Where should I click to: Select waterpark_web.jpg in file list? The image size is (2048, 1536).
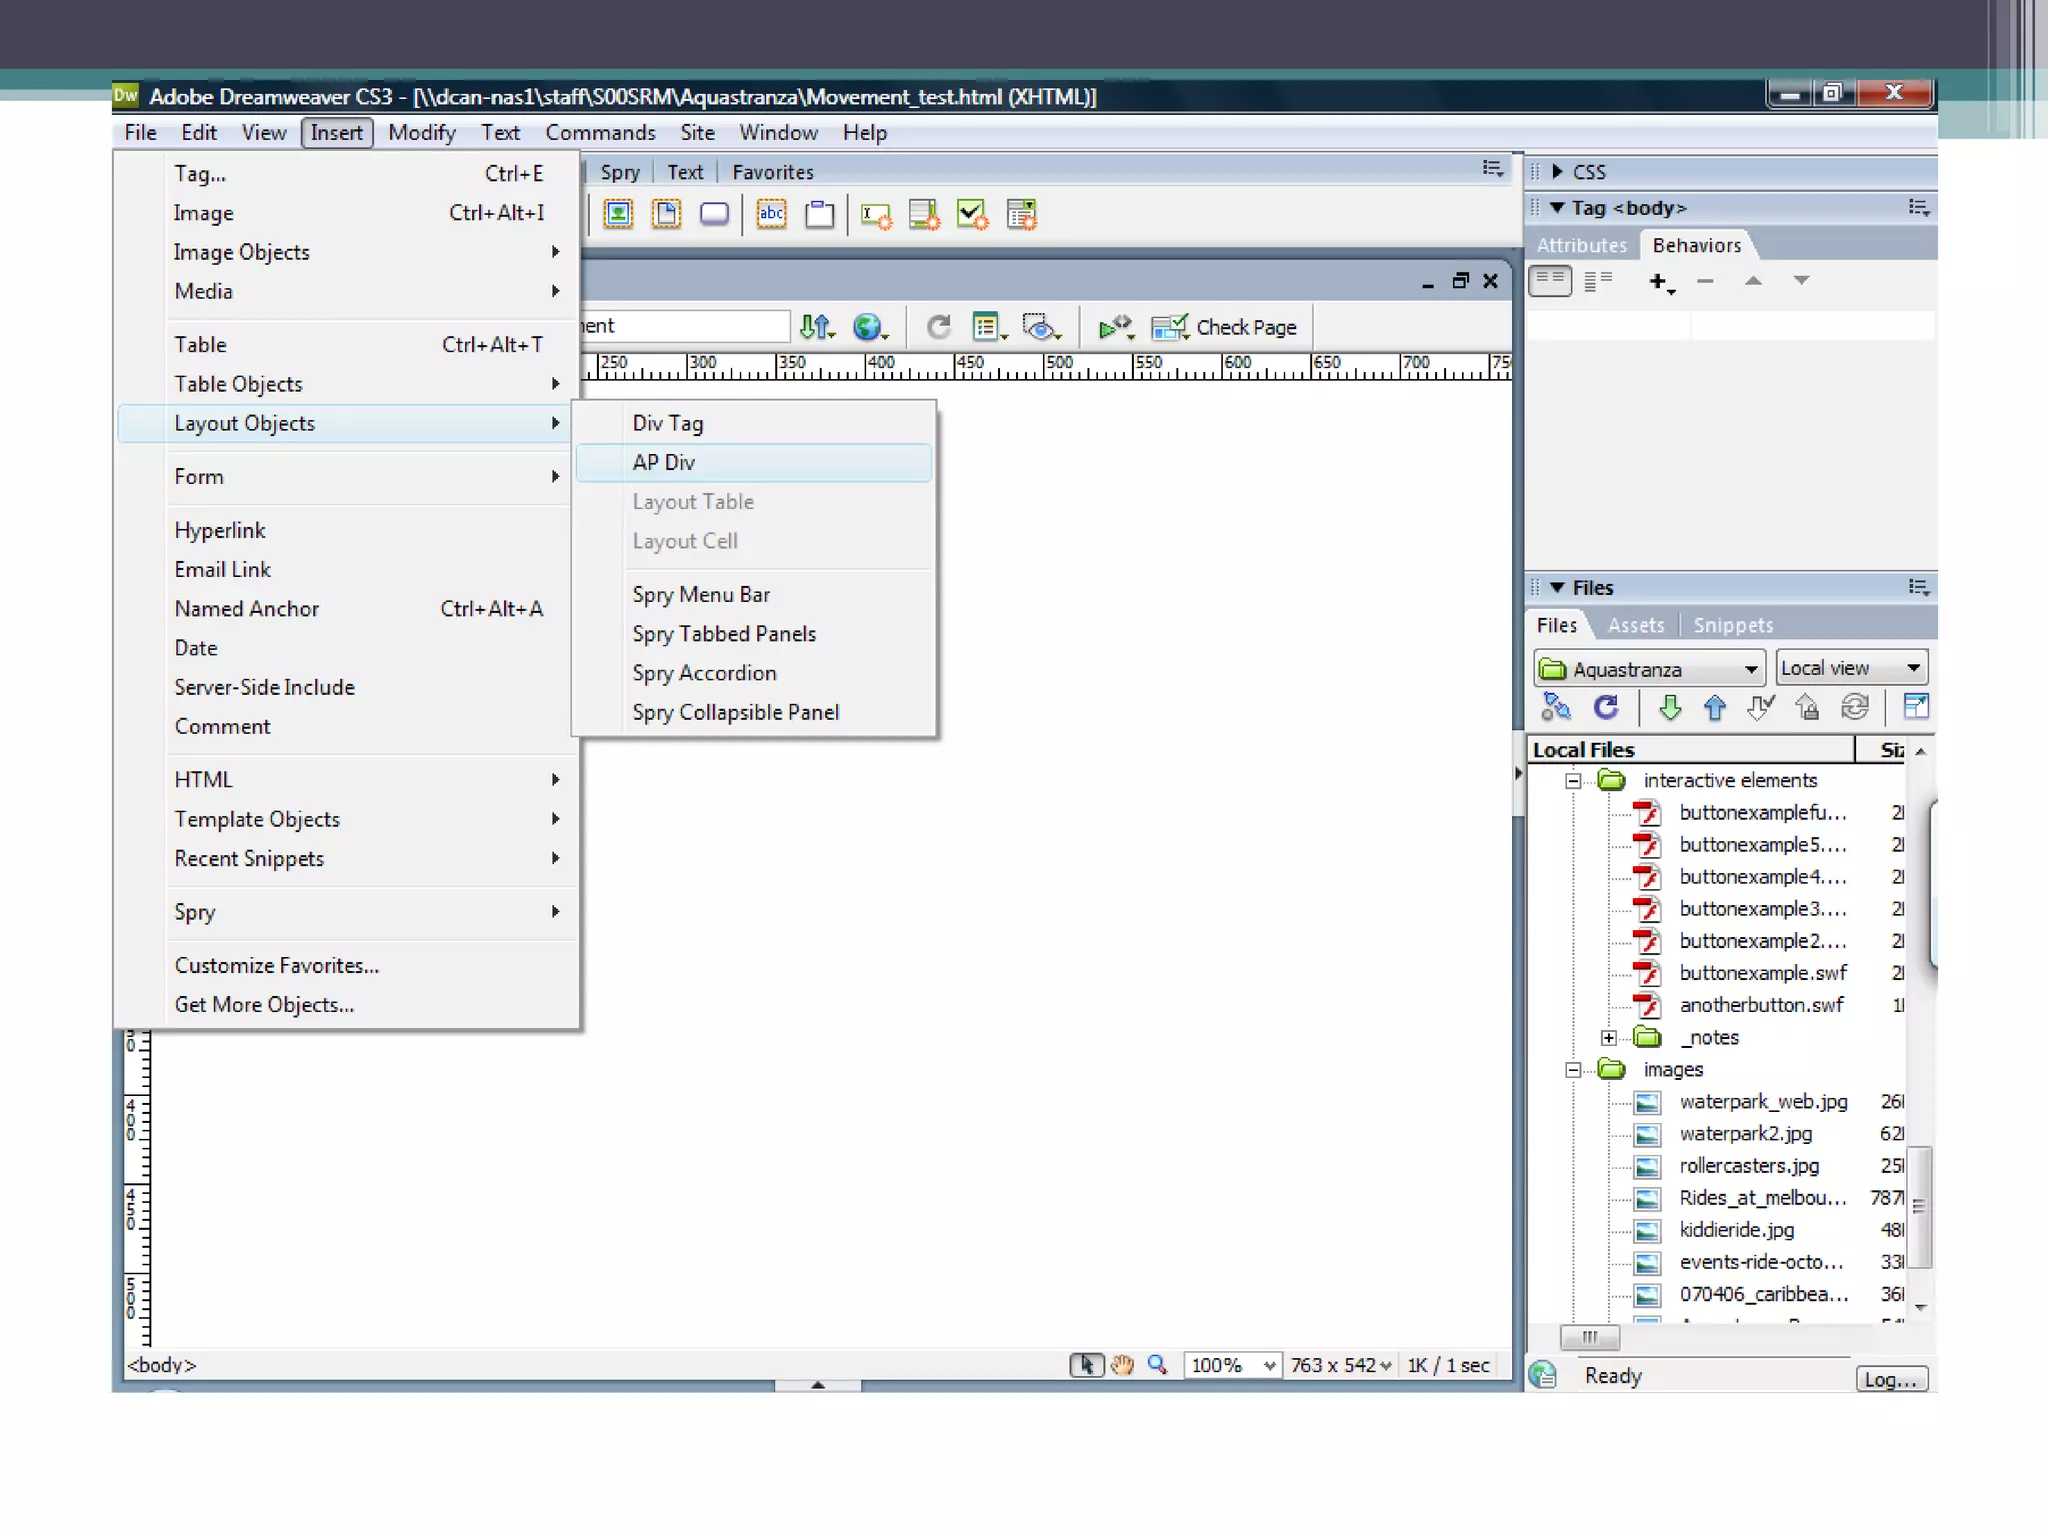[x=1762, y=1101]
